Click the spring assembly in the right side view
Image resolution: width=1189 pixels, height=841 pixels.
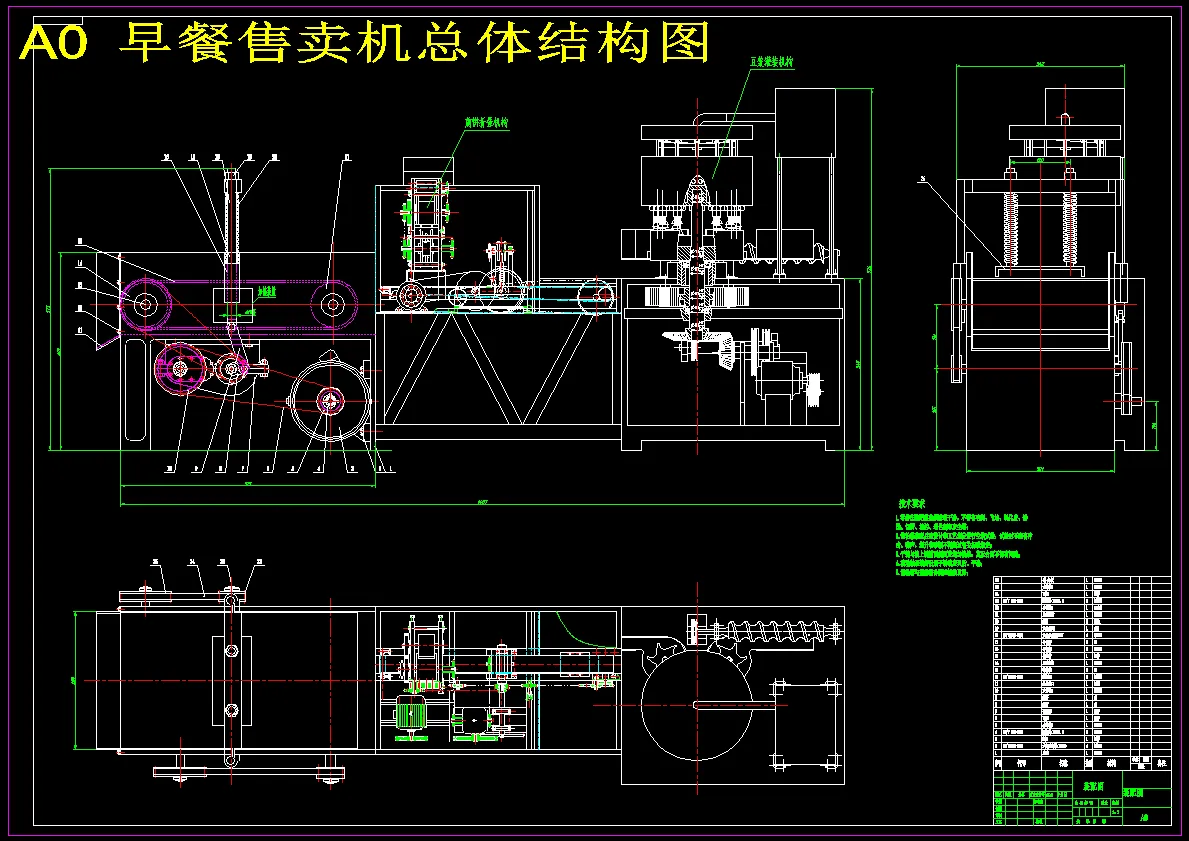tap(1012, 225)
